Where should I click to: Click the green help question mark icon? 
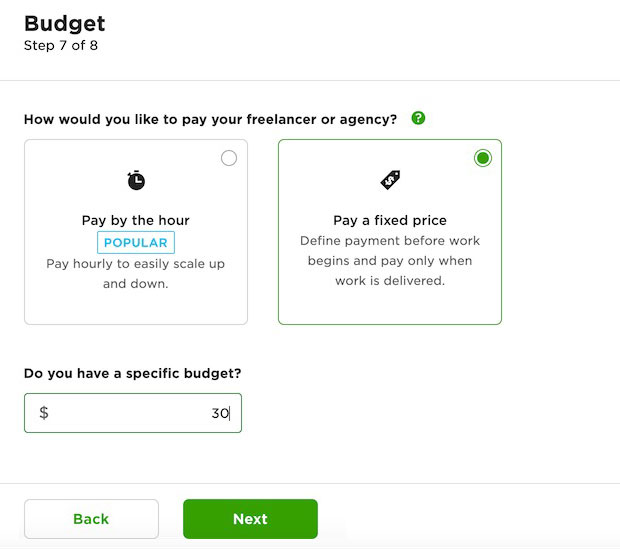[x=418, y=118]
